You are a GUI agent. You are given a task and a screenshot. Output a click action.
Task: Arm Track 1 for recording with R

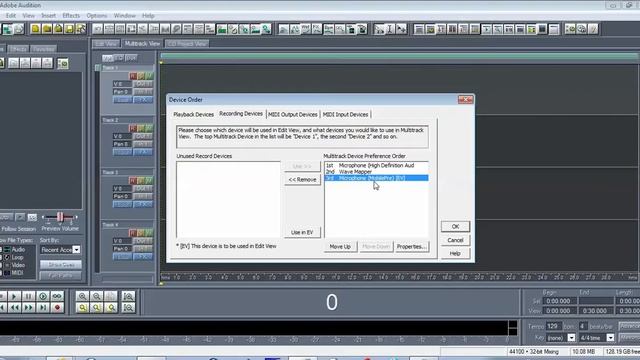click(x=133, y=76)
